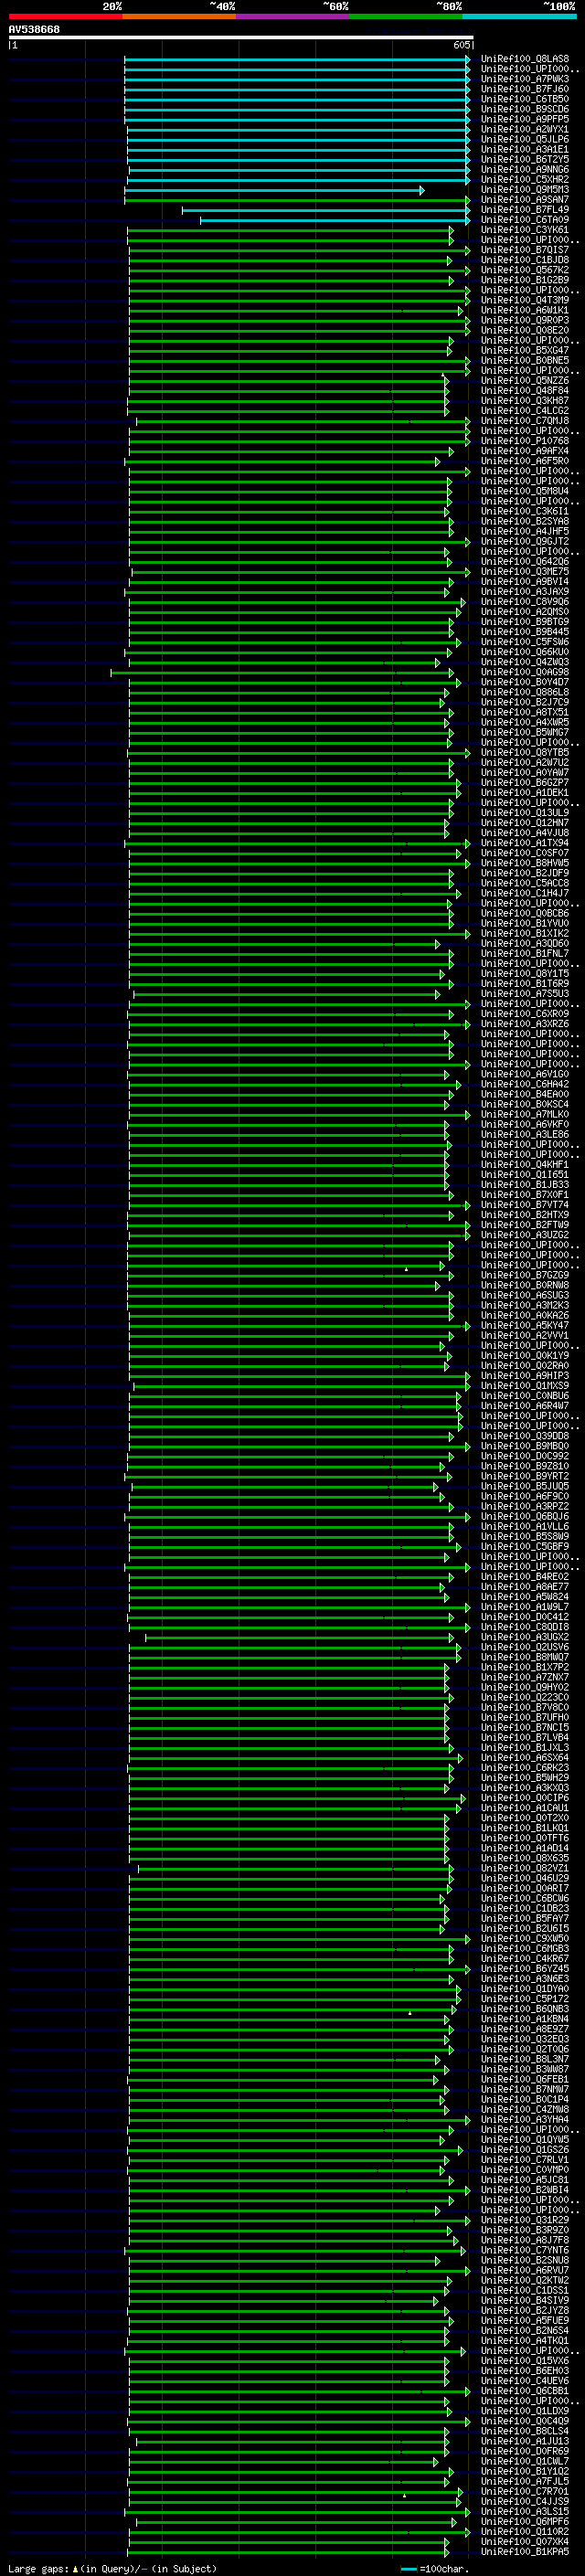Viewport: 585px width, 2576px height.
Task: Select hit UniRef100_Q66KU0
Action: coord(525,652)
